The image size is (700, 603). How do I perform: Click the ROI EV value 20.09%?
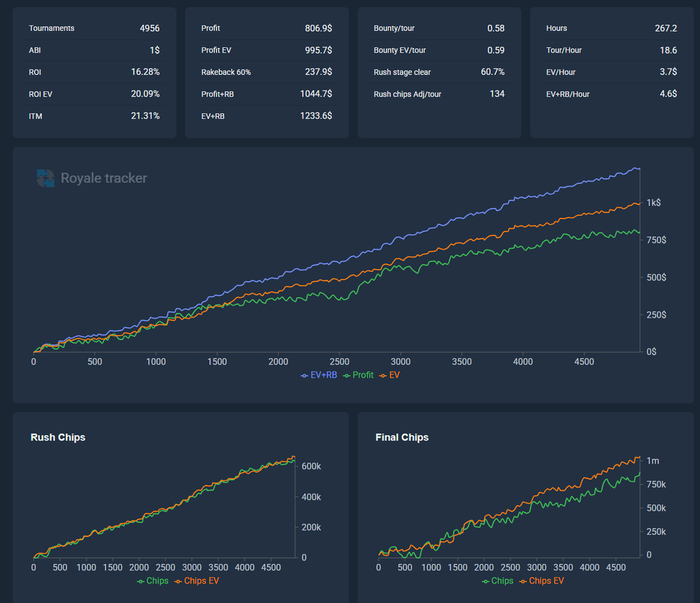tap(145, 94)
